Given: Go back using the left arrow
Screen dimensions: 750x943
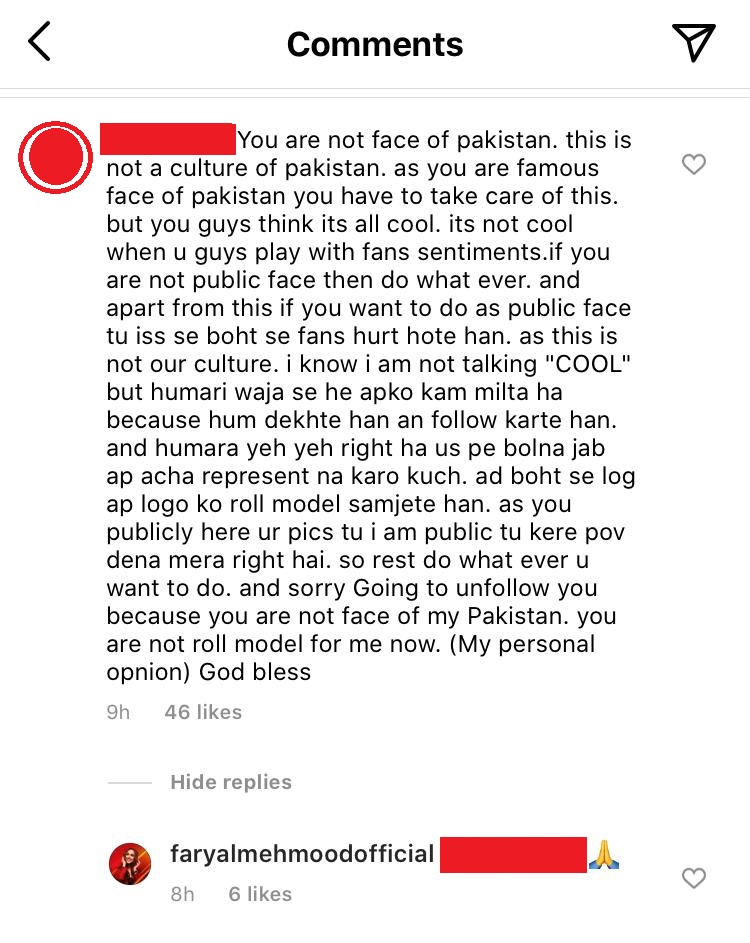Looking at the screenshot, I should point(39,42).
